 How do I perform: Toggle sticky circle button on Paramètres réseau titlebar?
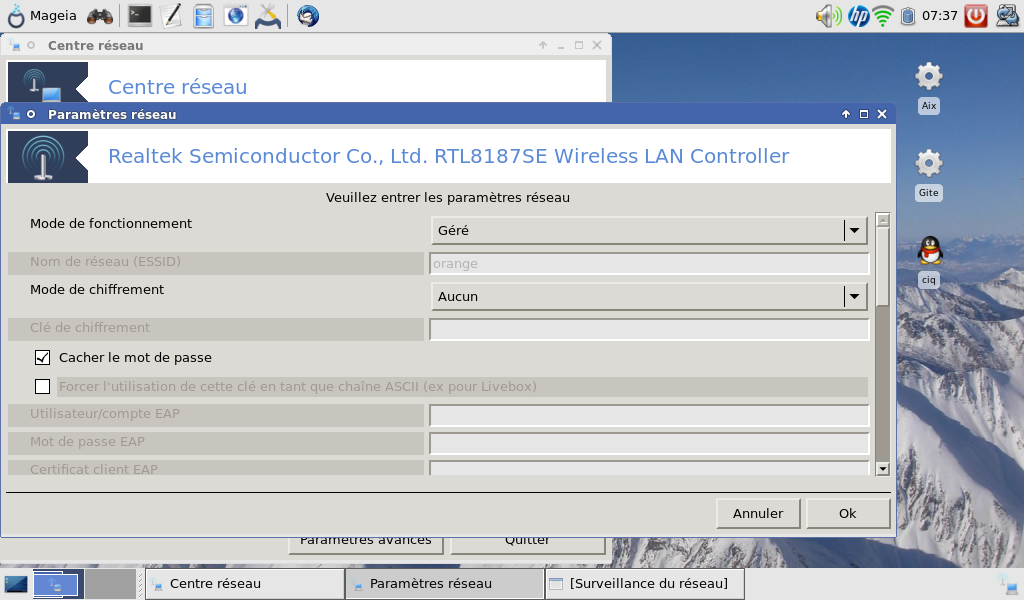(31, 114)
